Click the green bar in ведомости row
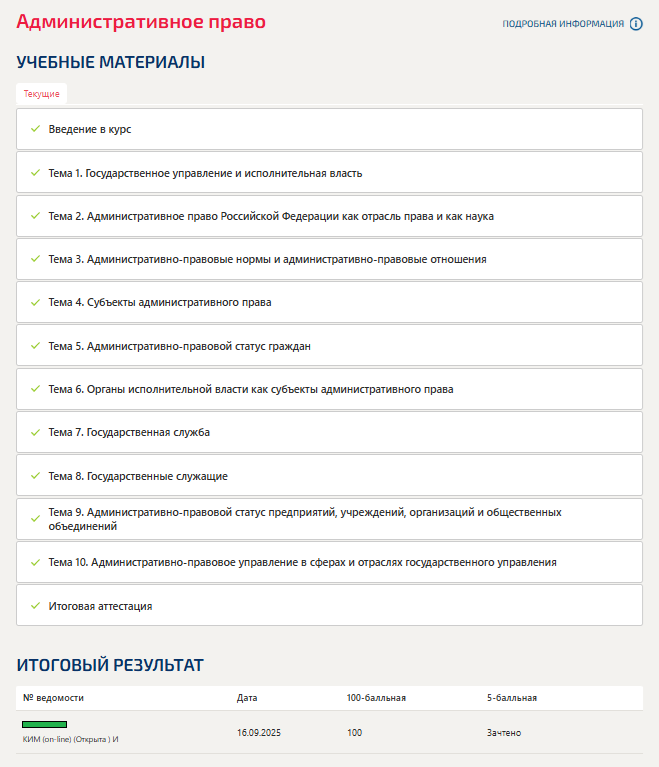 point(44,723)
